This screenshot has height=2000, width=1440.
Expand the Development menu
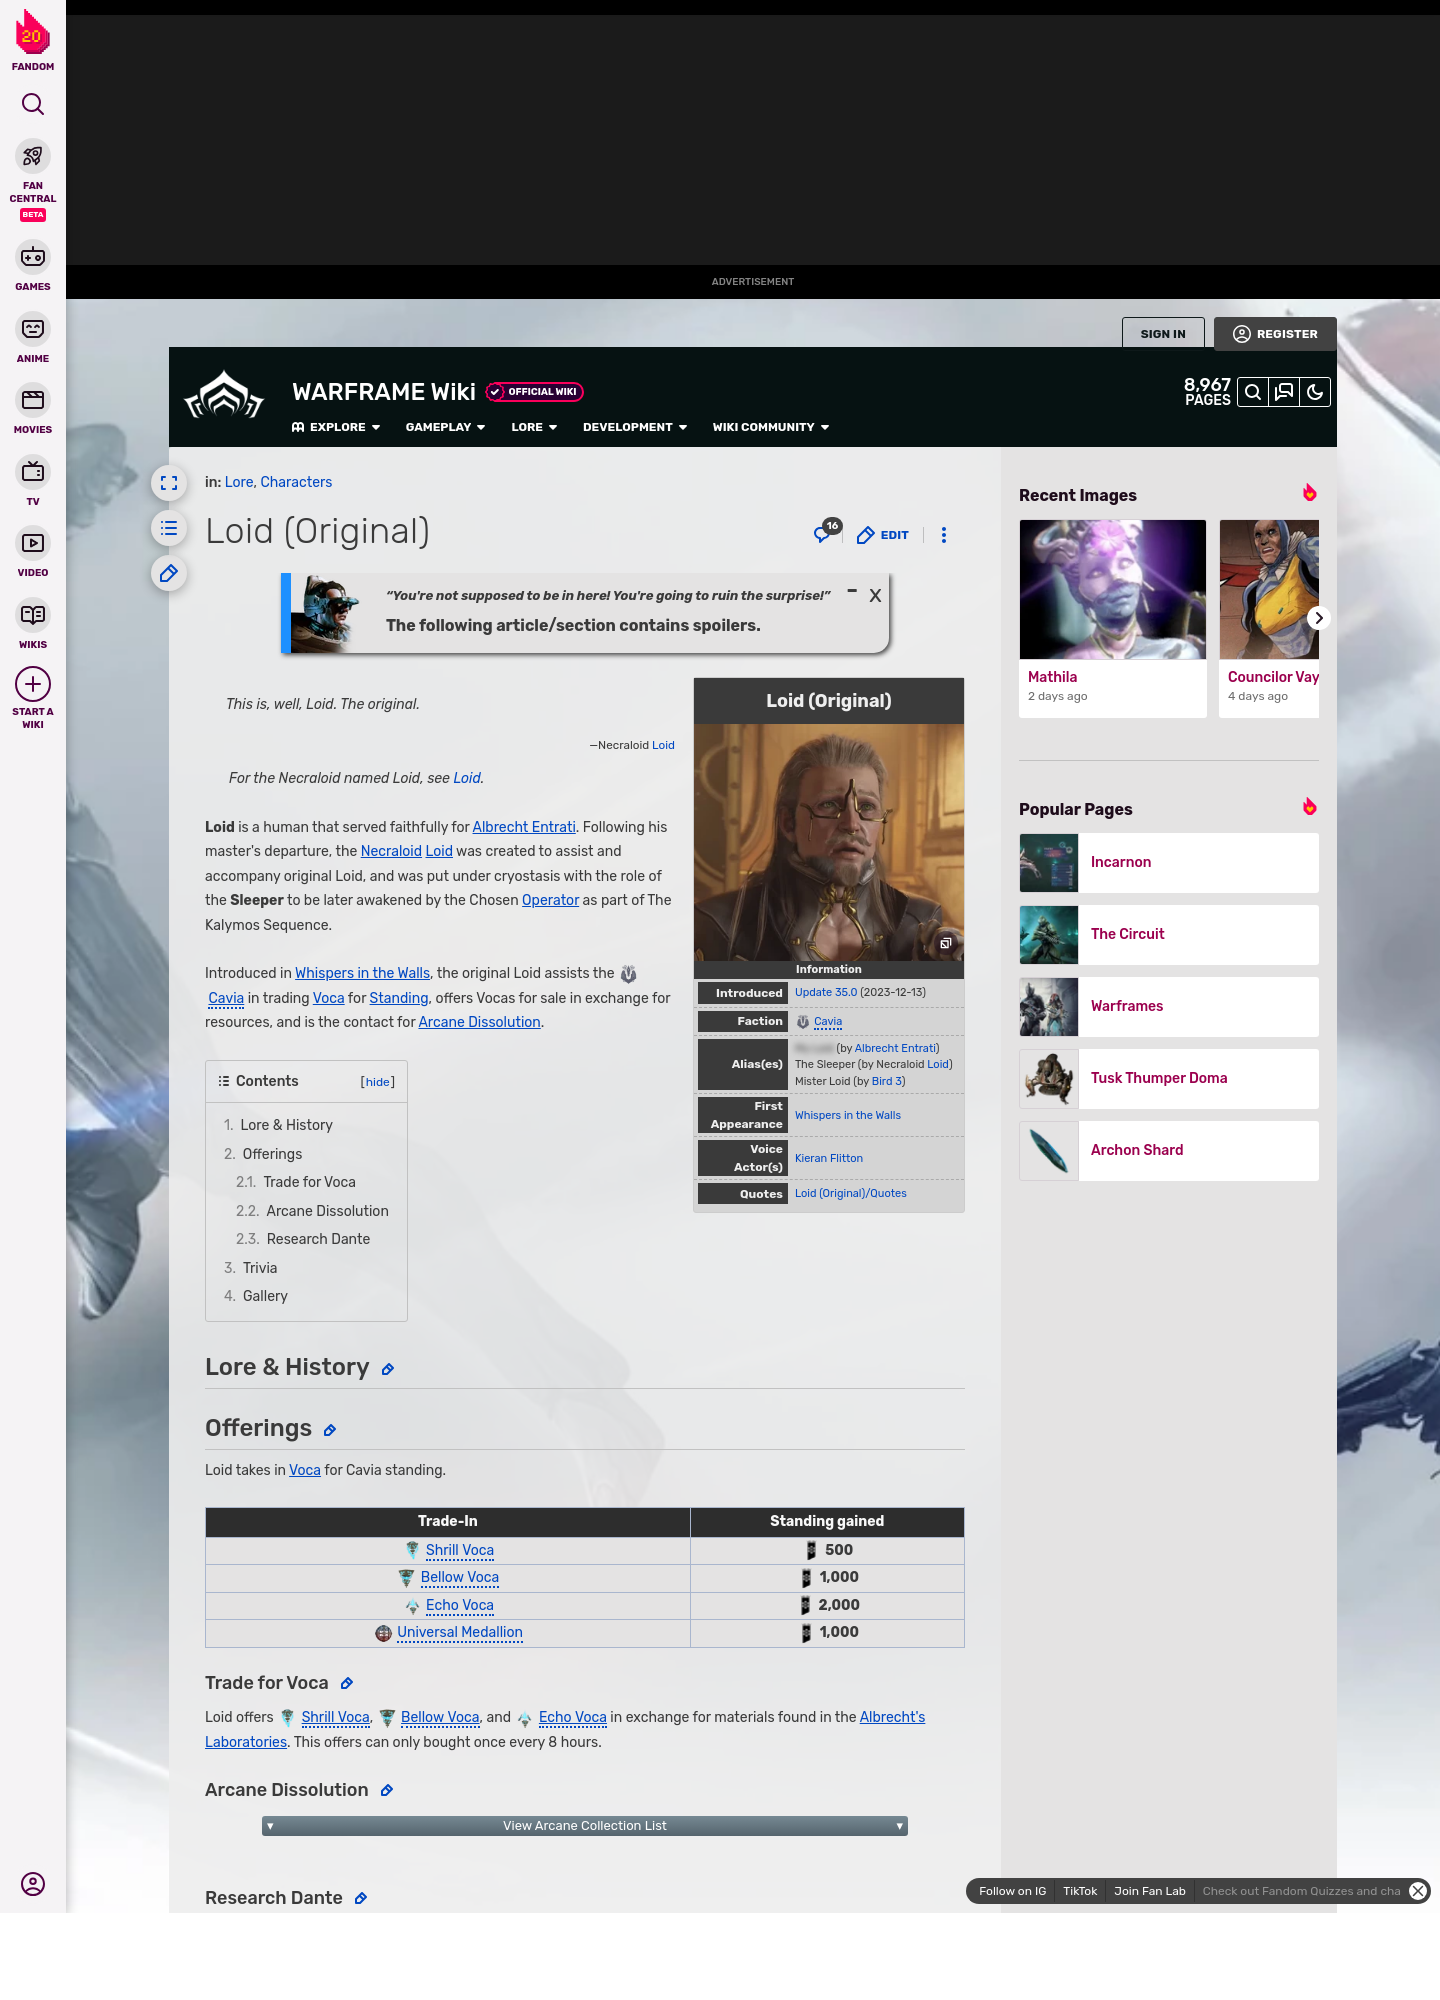tap(635, 427)
